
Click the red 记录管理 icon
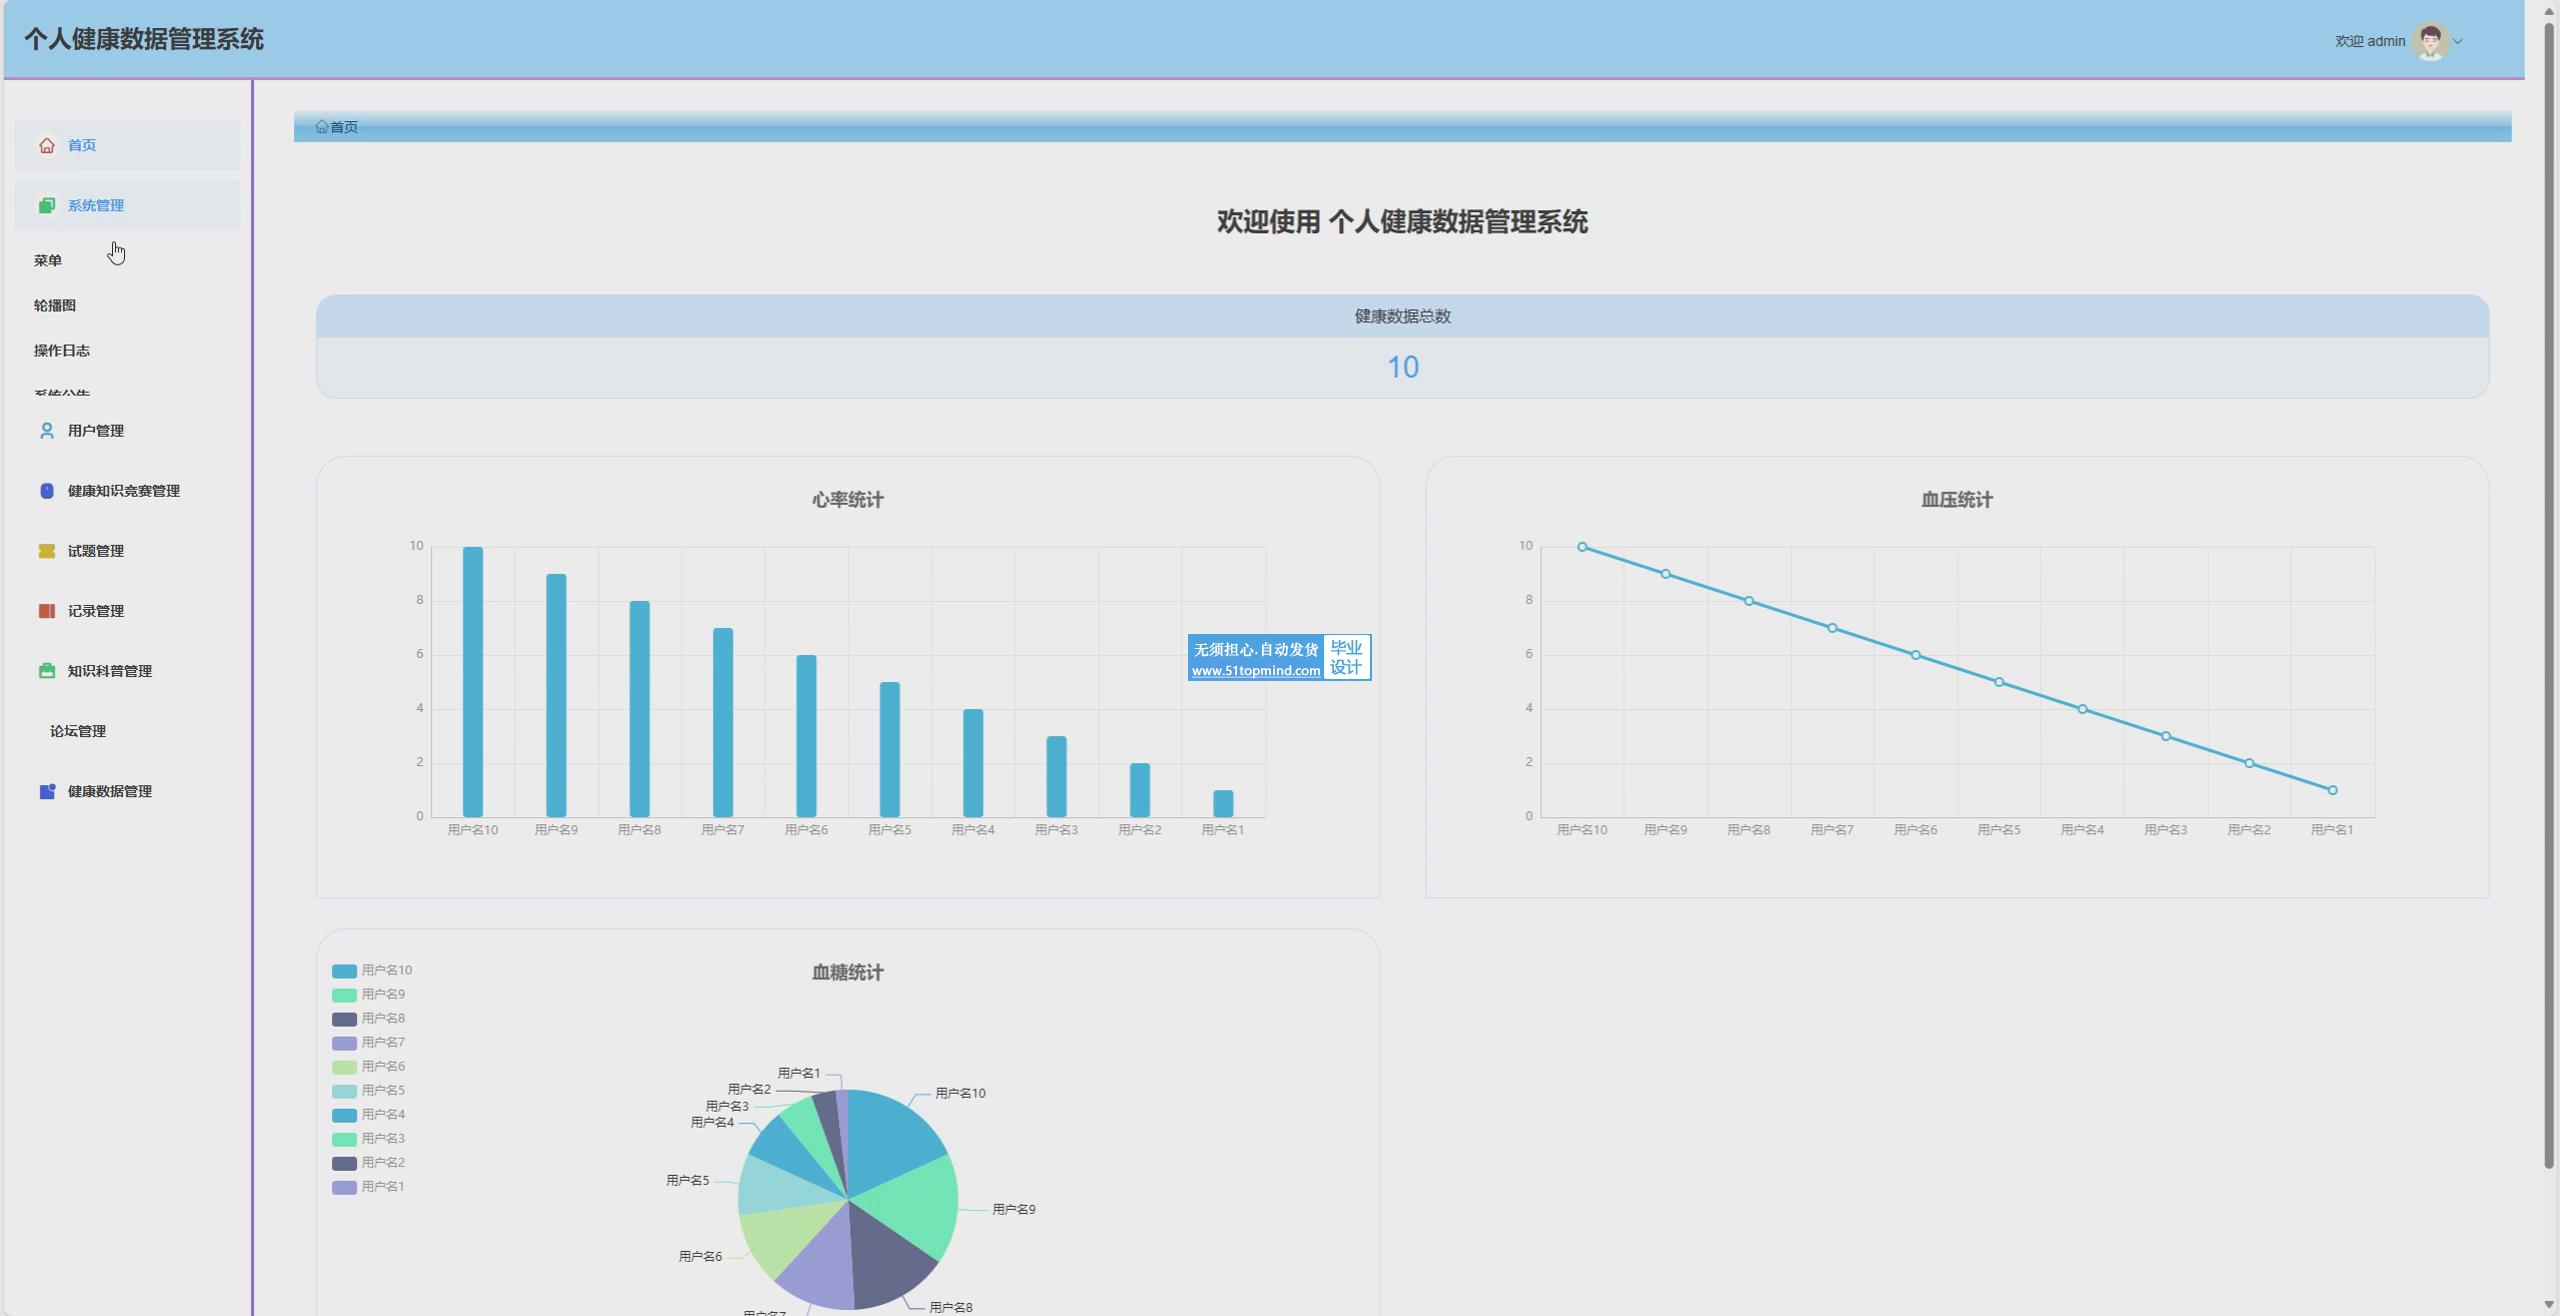(46, 611)
